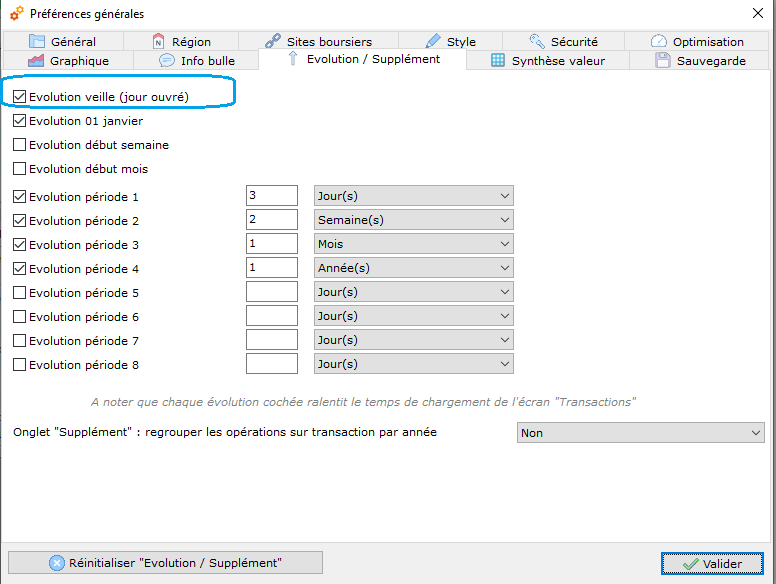This screenshot has width=776, height=584.
Task: Expand the période 5 unit dropdown
Action: coord(414,292)
